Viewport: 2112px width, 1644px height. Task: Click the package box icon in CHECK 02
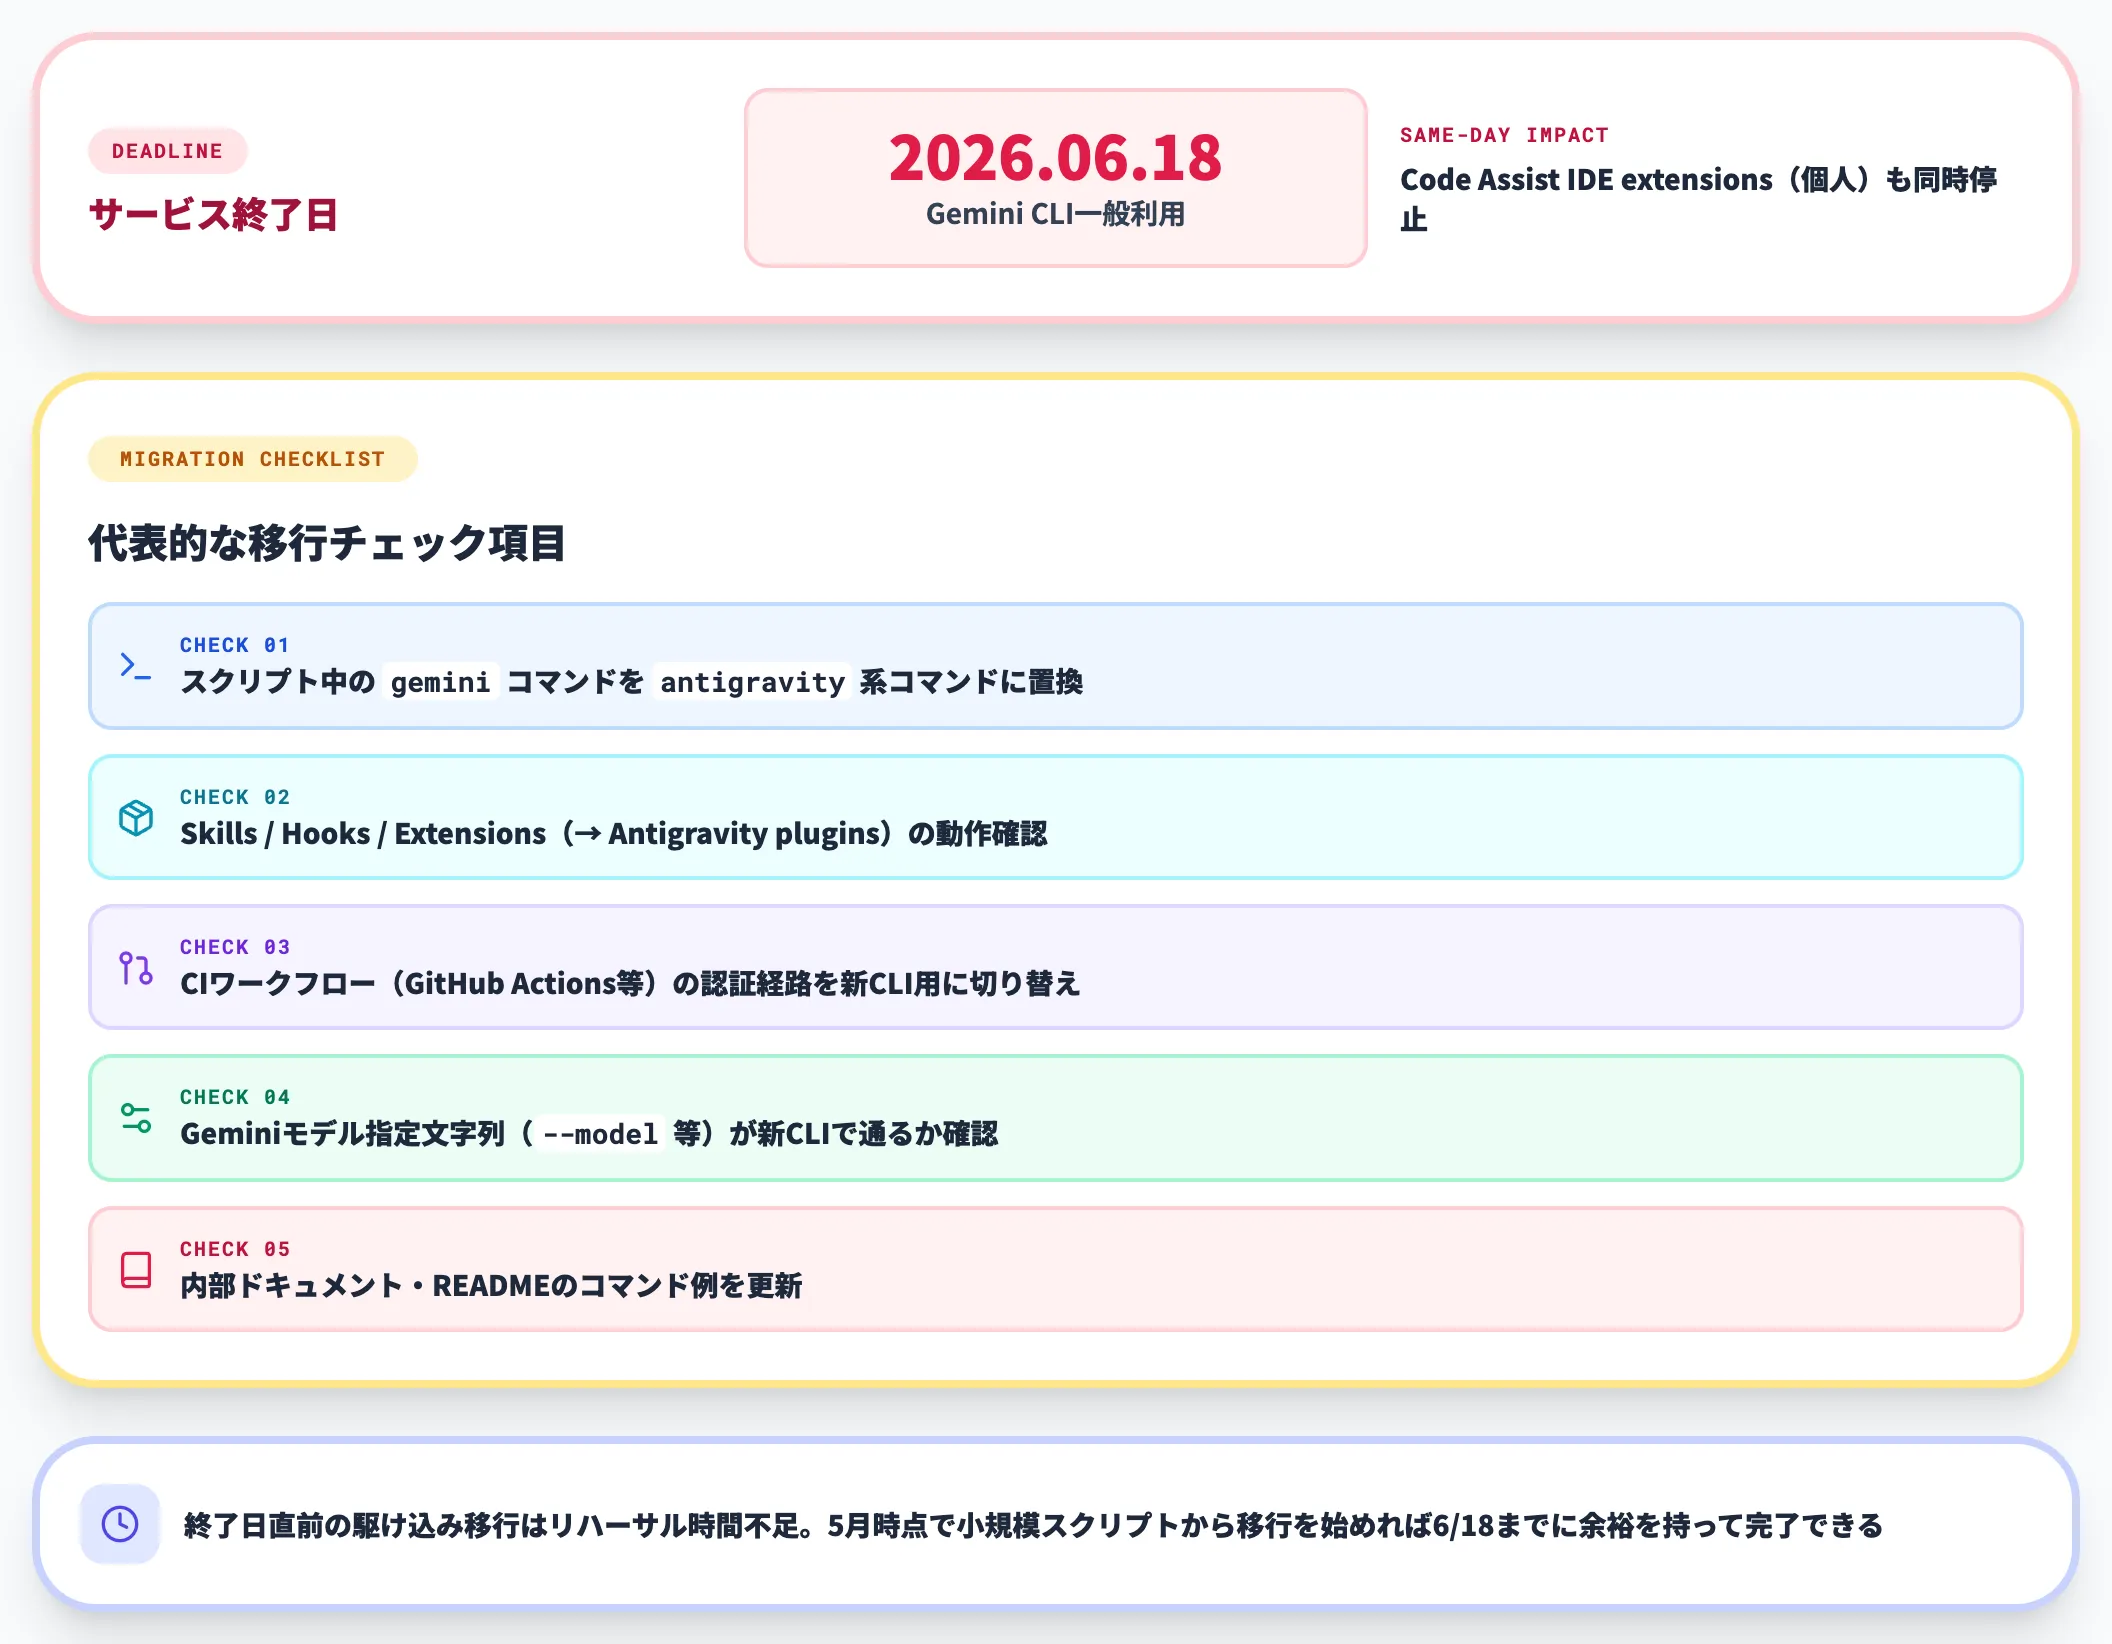pos(136,818)
